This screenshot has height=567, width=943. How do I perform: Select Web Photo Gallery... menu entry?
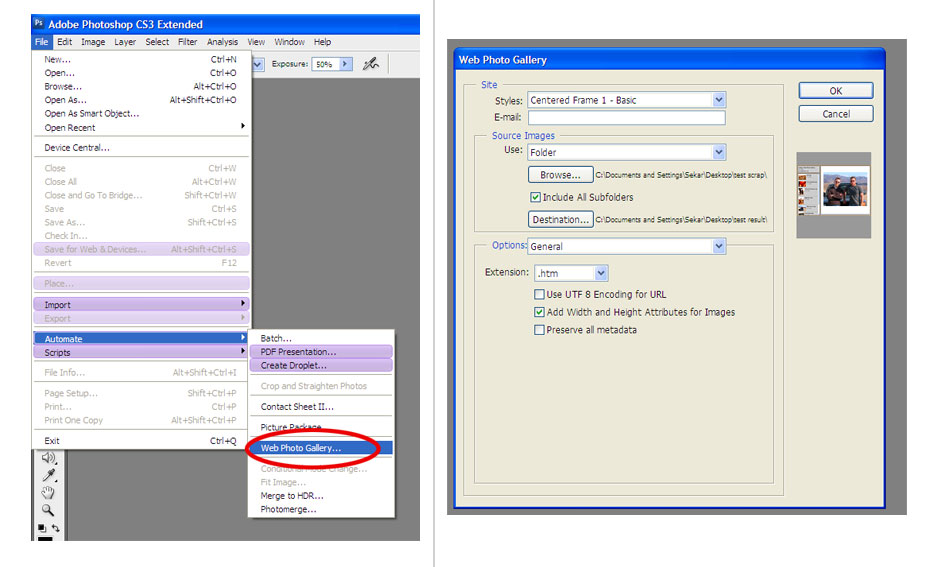coord(321,447)
